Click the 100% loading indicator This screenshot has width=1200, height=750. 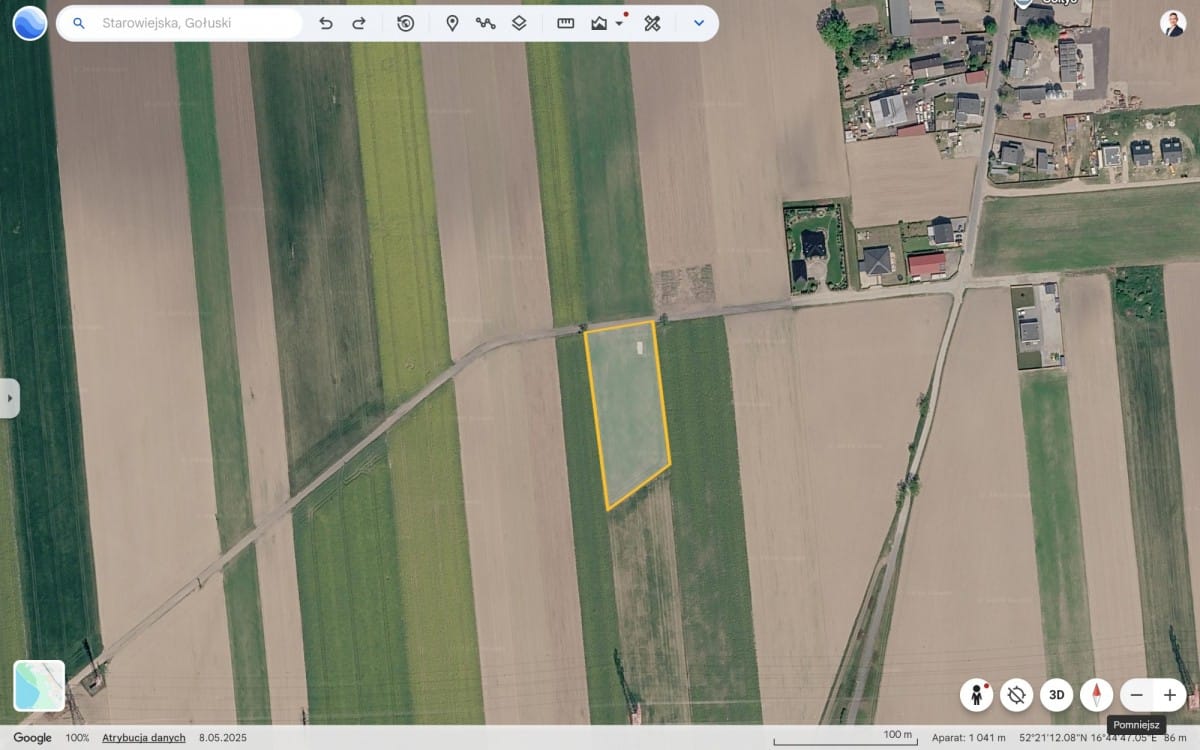point(77,738)
